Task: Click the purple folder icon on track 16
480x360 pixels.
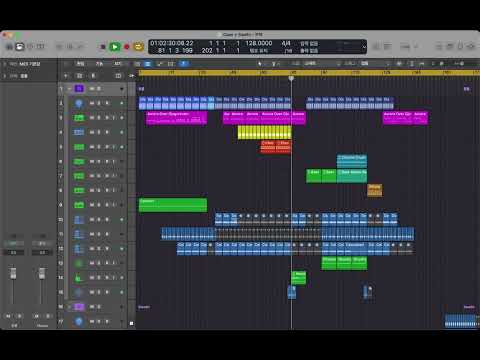Action: 79,307
